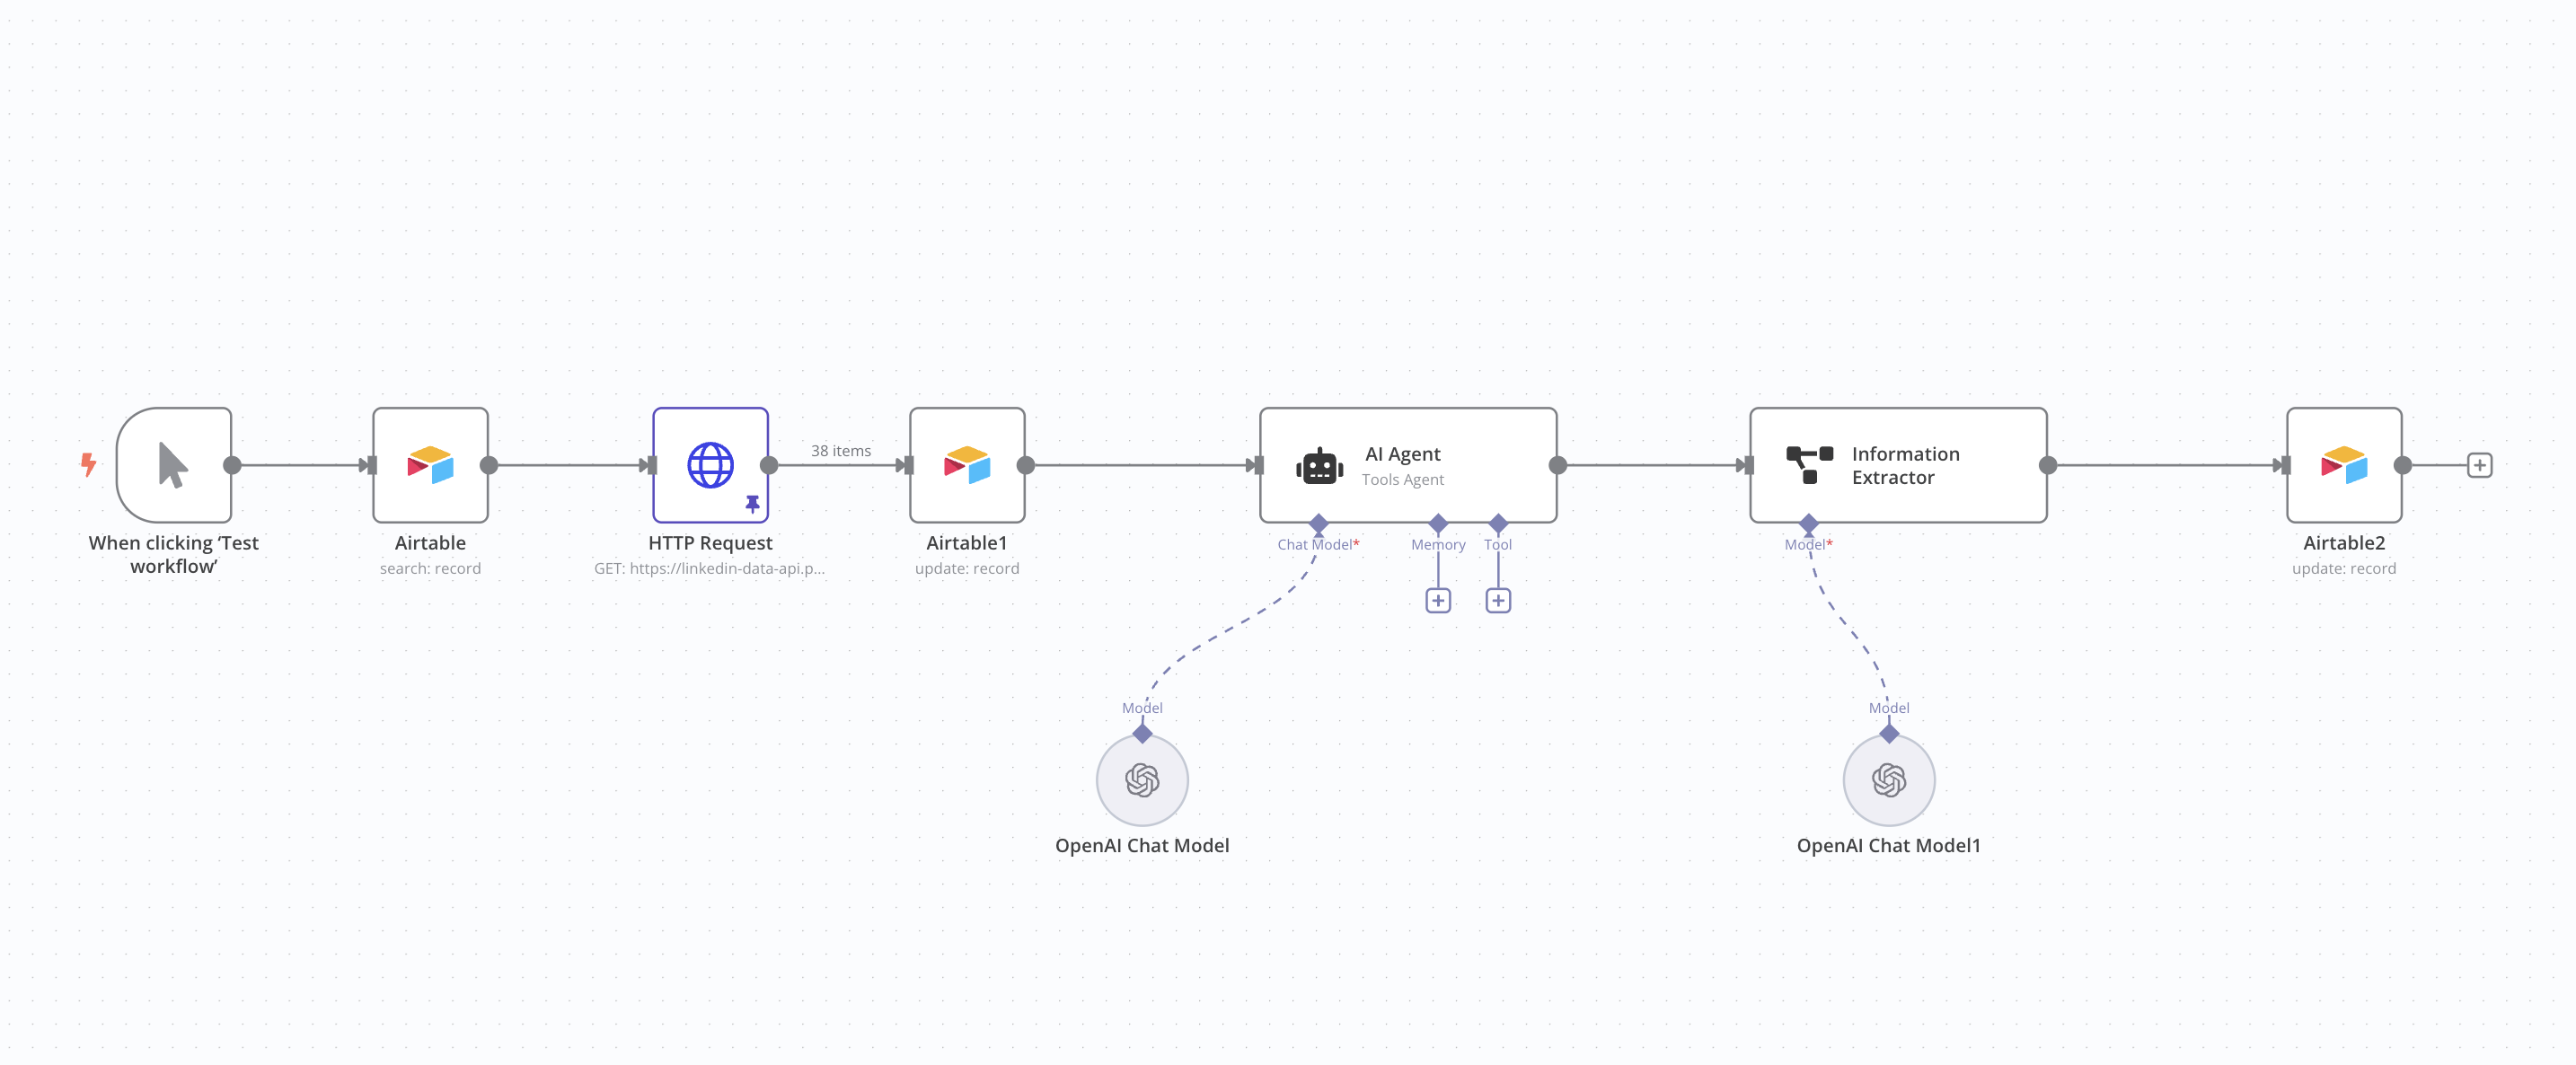The height and width of the screenshot is (1065, 2576).
Task: Select the Airtable1 update record node
Action: click(x=967, y=465)
